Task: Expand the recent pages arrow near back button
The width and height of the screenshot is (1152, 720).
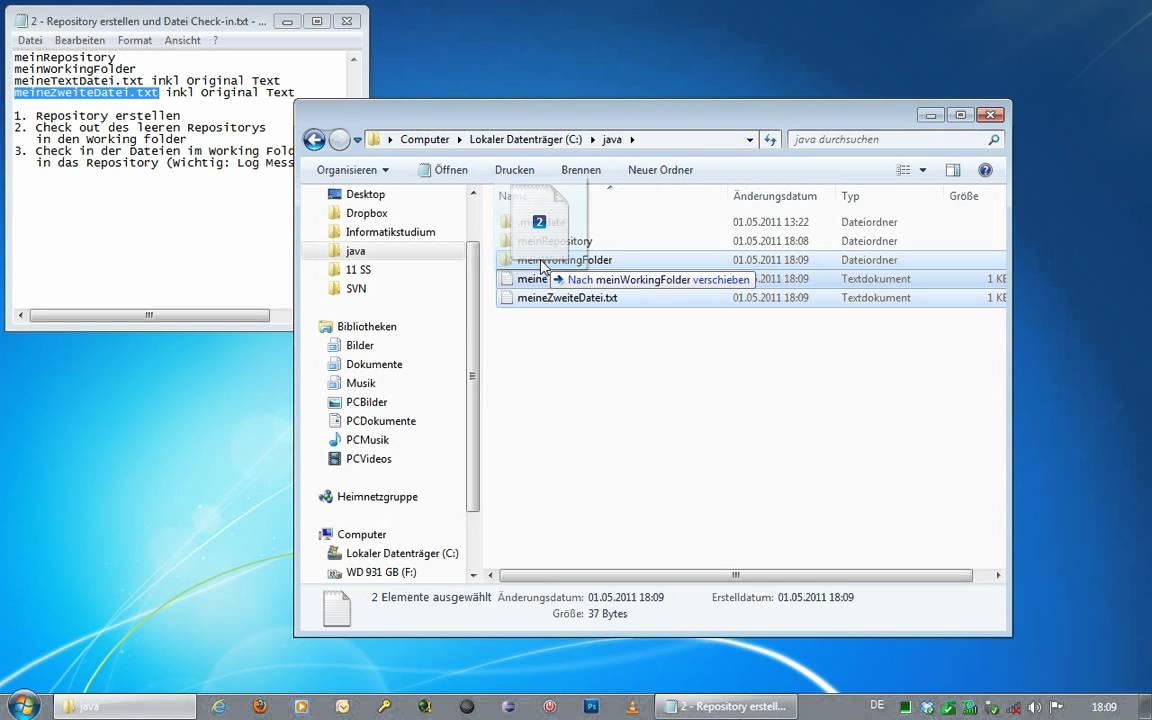Action: pyautogui.click(x=357, y=140)
